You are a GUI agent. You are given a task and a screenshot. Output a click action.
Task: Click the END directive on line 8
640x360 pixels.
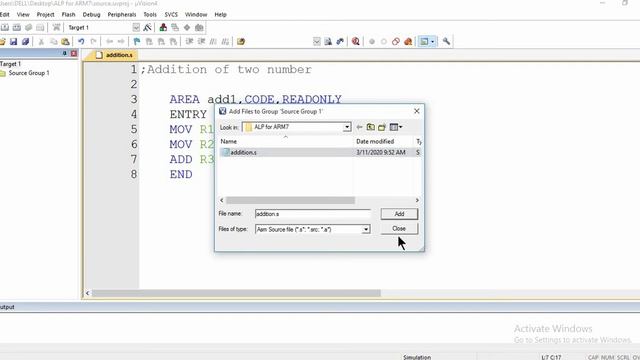coord(181,174)
